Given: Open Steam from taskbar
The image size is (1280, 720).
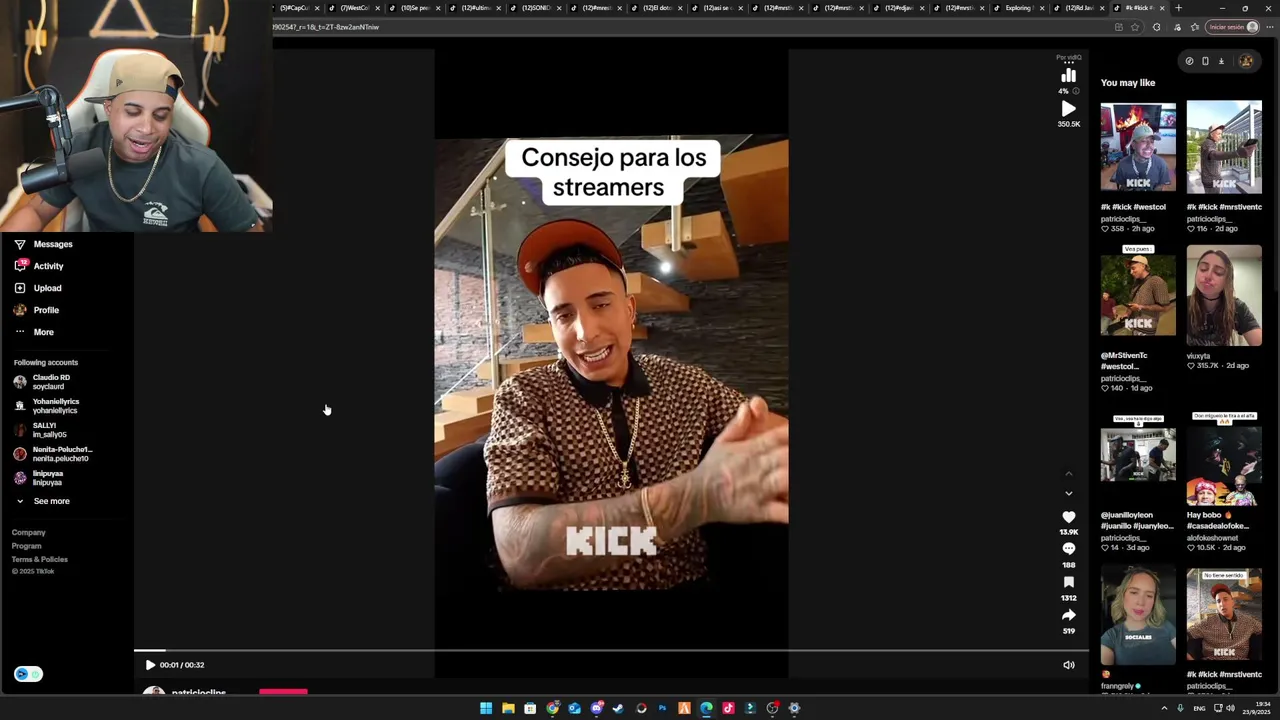Looking at the screenshot, I should 618,708.
